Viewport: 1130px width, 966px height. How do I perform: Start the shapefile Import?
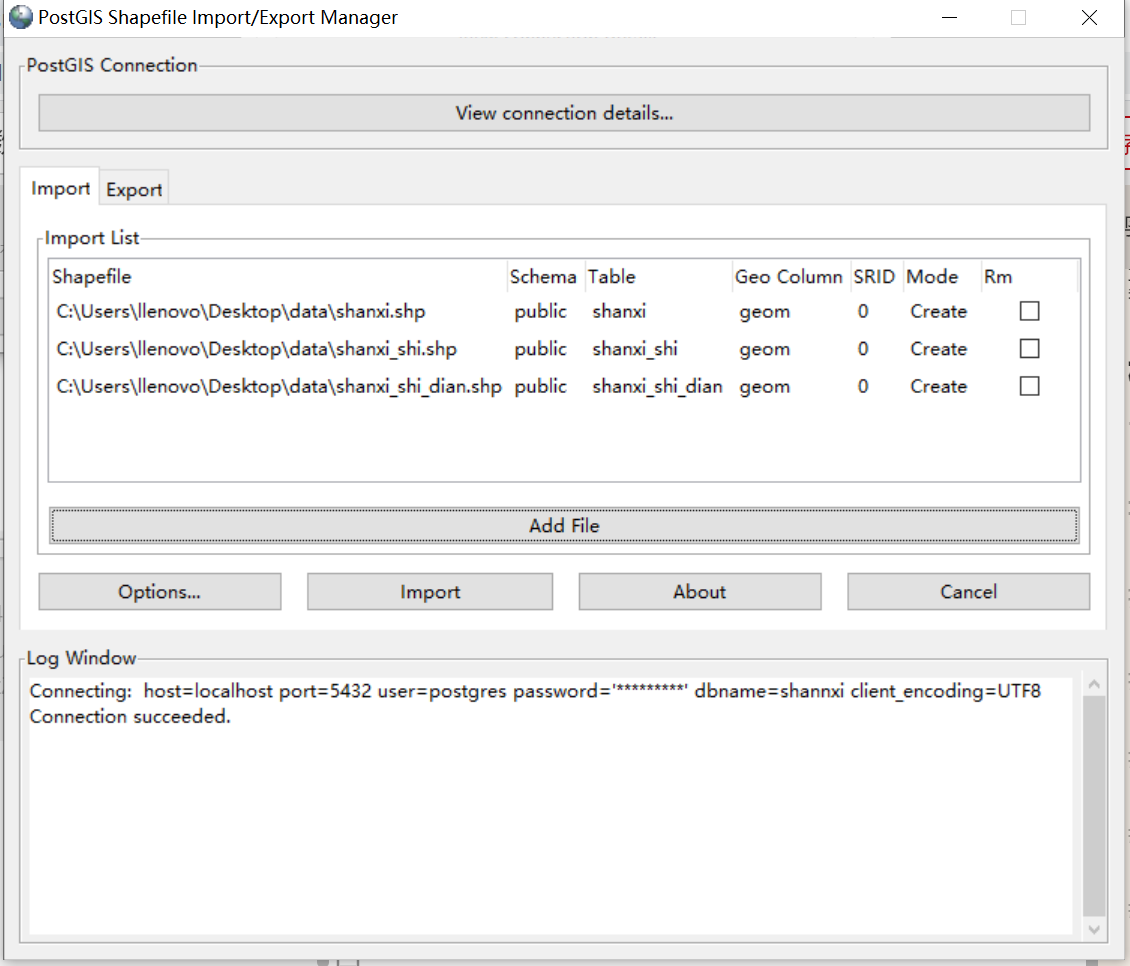pyautogui.click(x=430, y=592)
